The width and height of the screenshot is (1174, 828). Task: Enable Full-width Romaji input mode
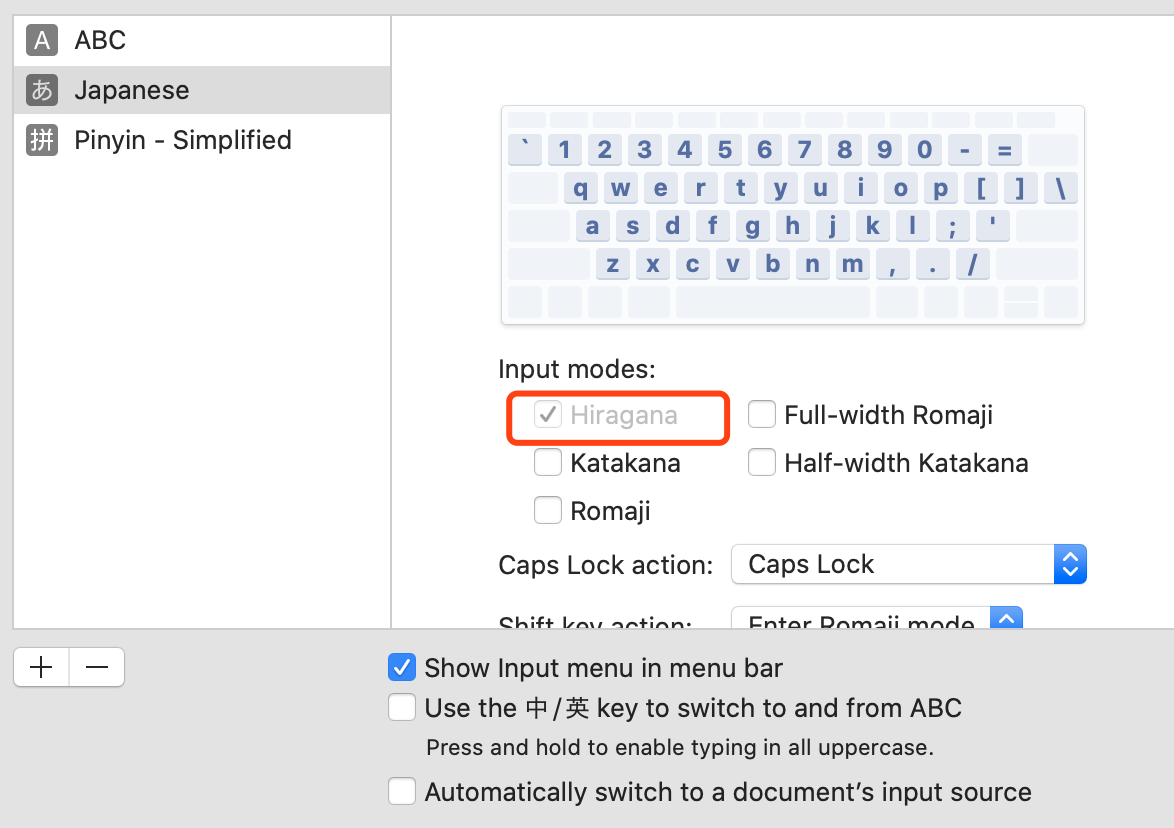coord(762,415)
